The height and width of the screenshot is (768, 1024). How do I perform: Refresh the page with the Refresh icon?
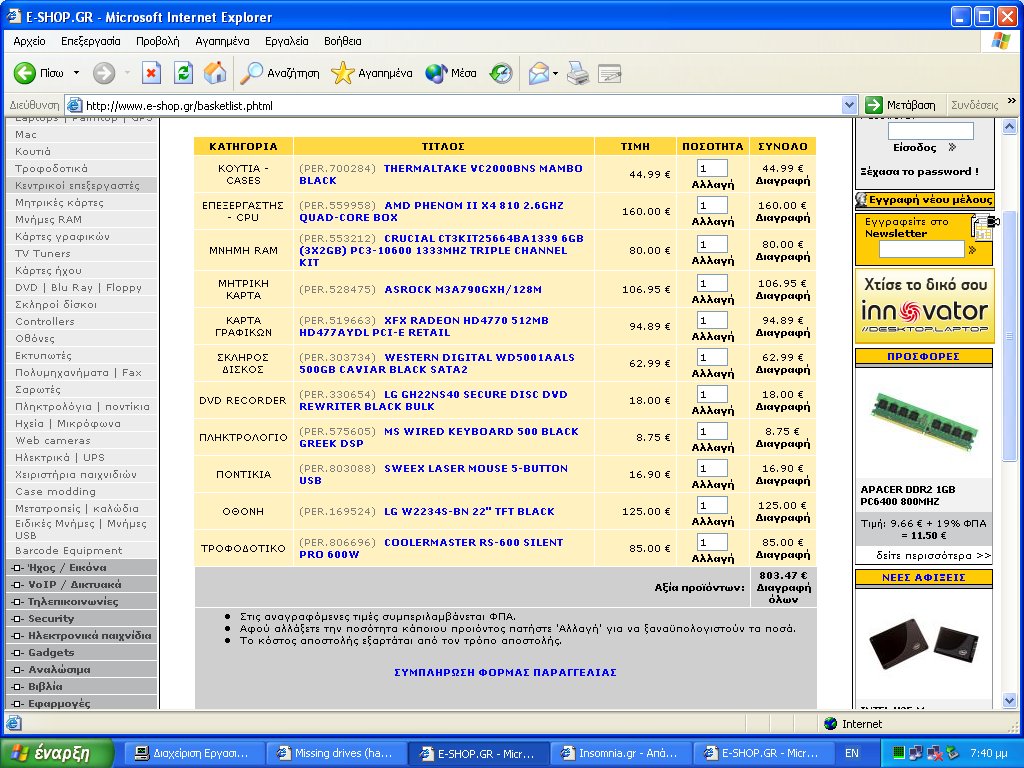[183, 73]
